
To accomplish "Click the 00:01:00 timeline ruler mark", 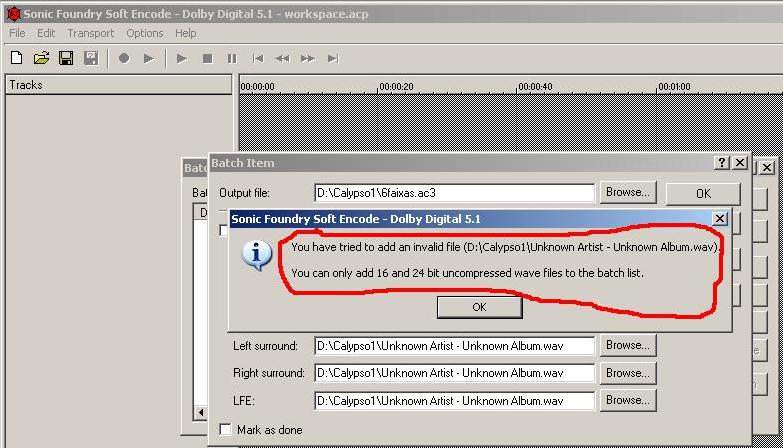I will coord(674,86).
